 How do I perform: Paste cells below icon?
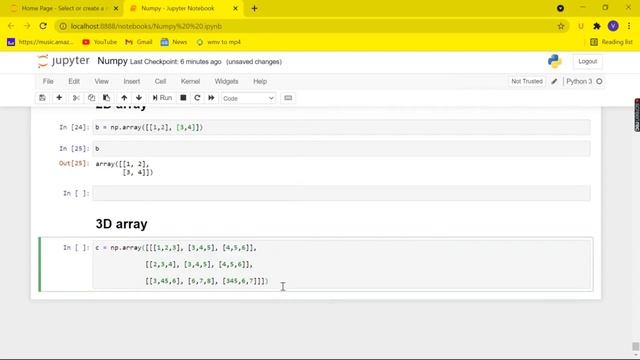107,98
